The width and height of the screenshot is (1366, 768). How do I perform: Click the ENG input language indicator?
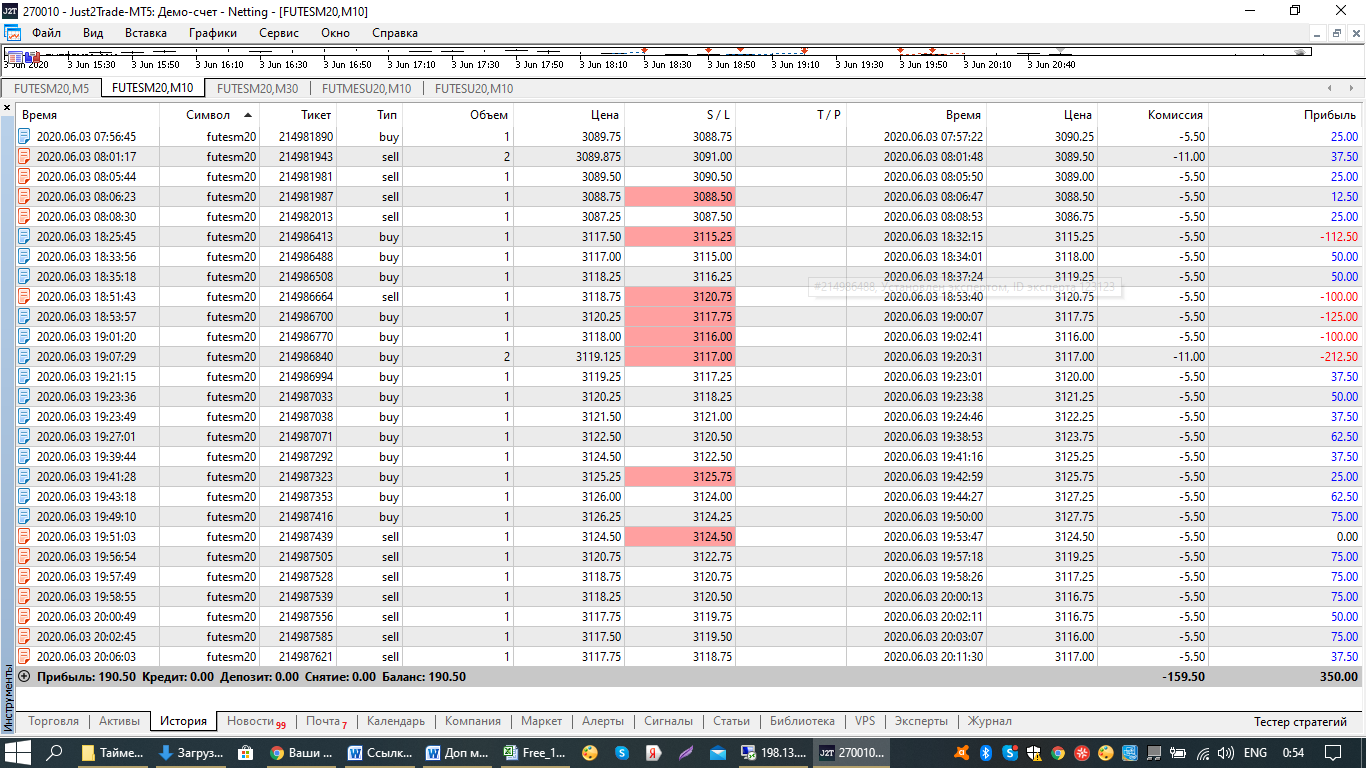pyautogui.click(x=1255, y=753)
